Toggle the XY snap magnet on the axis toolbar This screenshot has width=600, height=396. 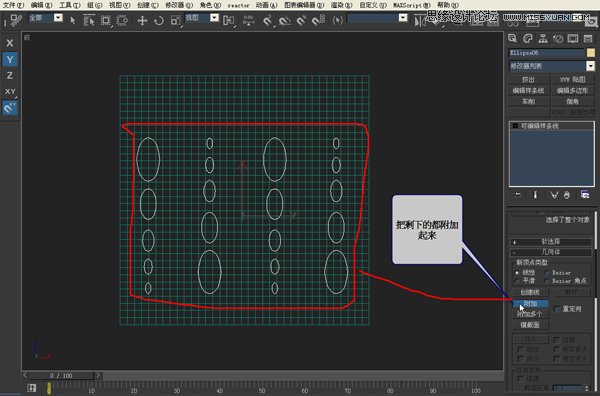(10, 108)
